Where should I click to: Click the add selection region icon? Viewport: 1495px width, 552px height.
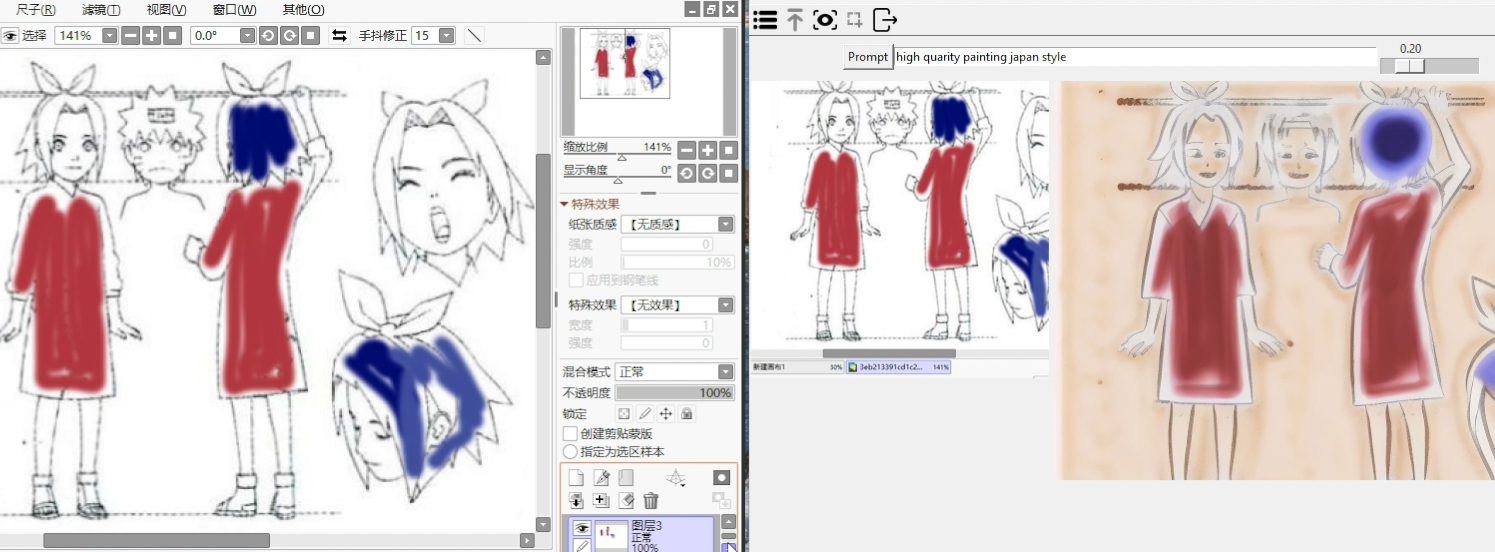[854, 19]
